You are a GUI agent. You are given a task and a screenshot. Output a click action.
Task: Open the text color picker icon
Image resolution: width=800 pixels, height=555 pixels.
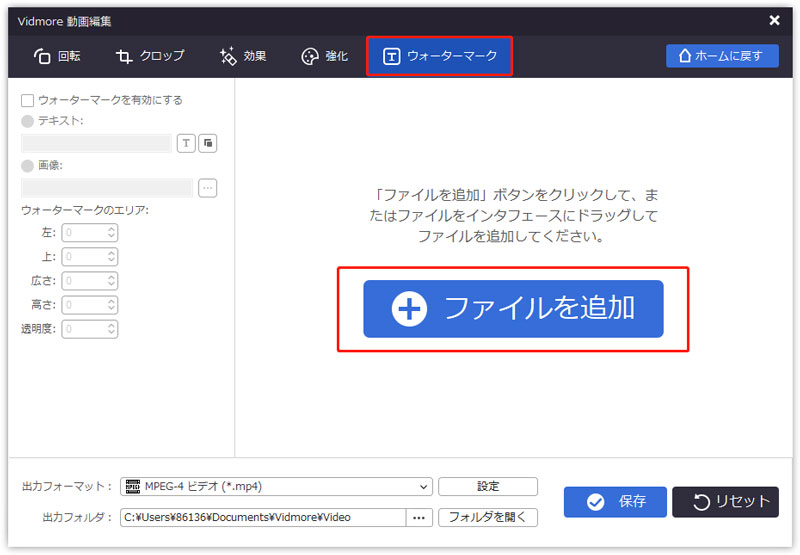pos(208,143)
